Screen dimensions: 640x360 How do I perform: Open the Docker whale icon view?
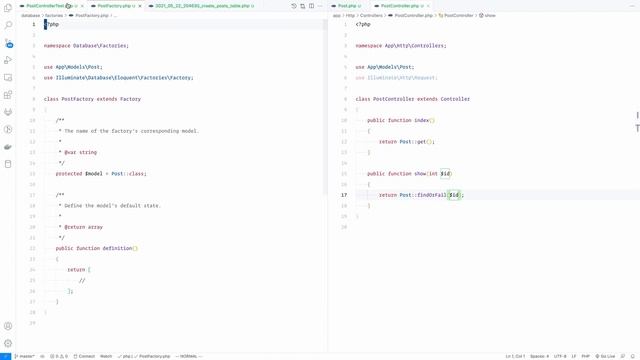tap(8, 147)
